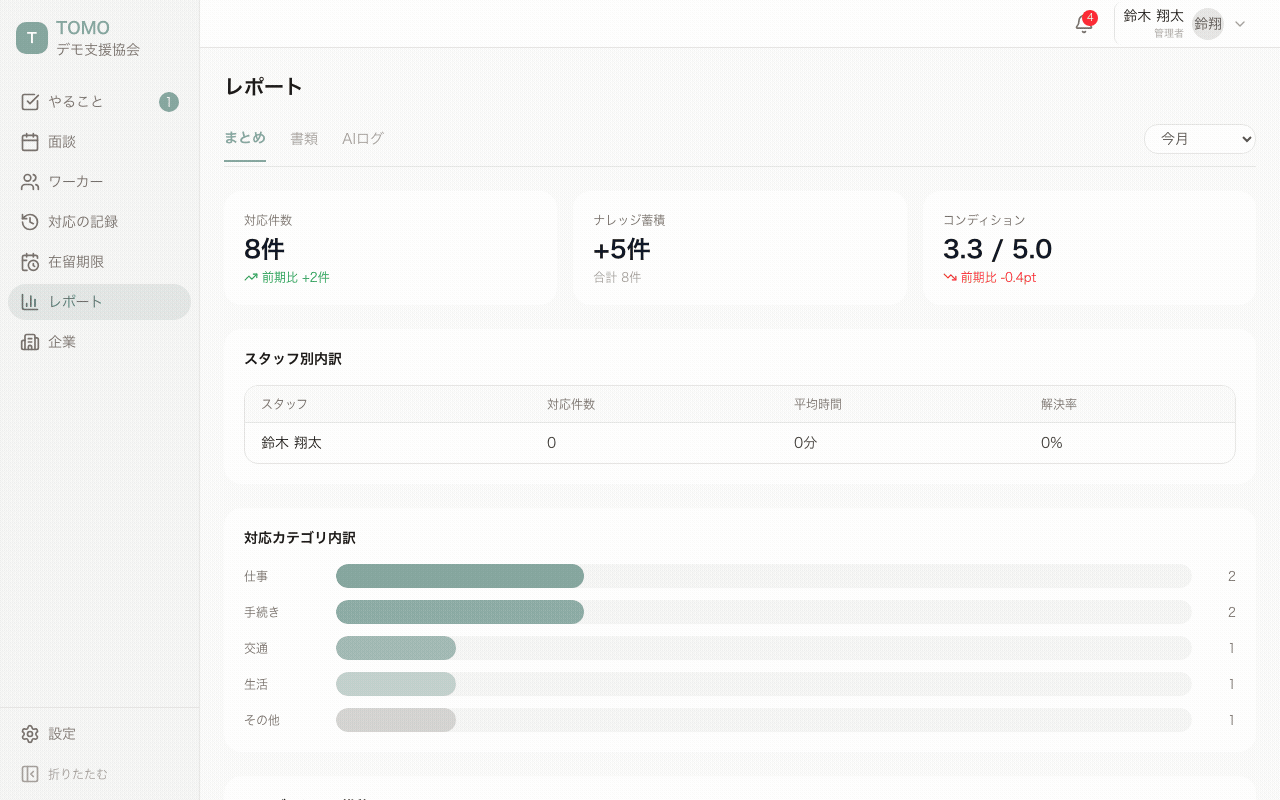1280x800 pixels.
Task: Open the ワーカー people icon
Action: 29,181
